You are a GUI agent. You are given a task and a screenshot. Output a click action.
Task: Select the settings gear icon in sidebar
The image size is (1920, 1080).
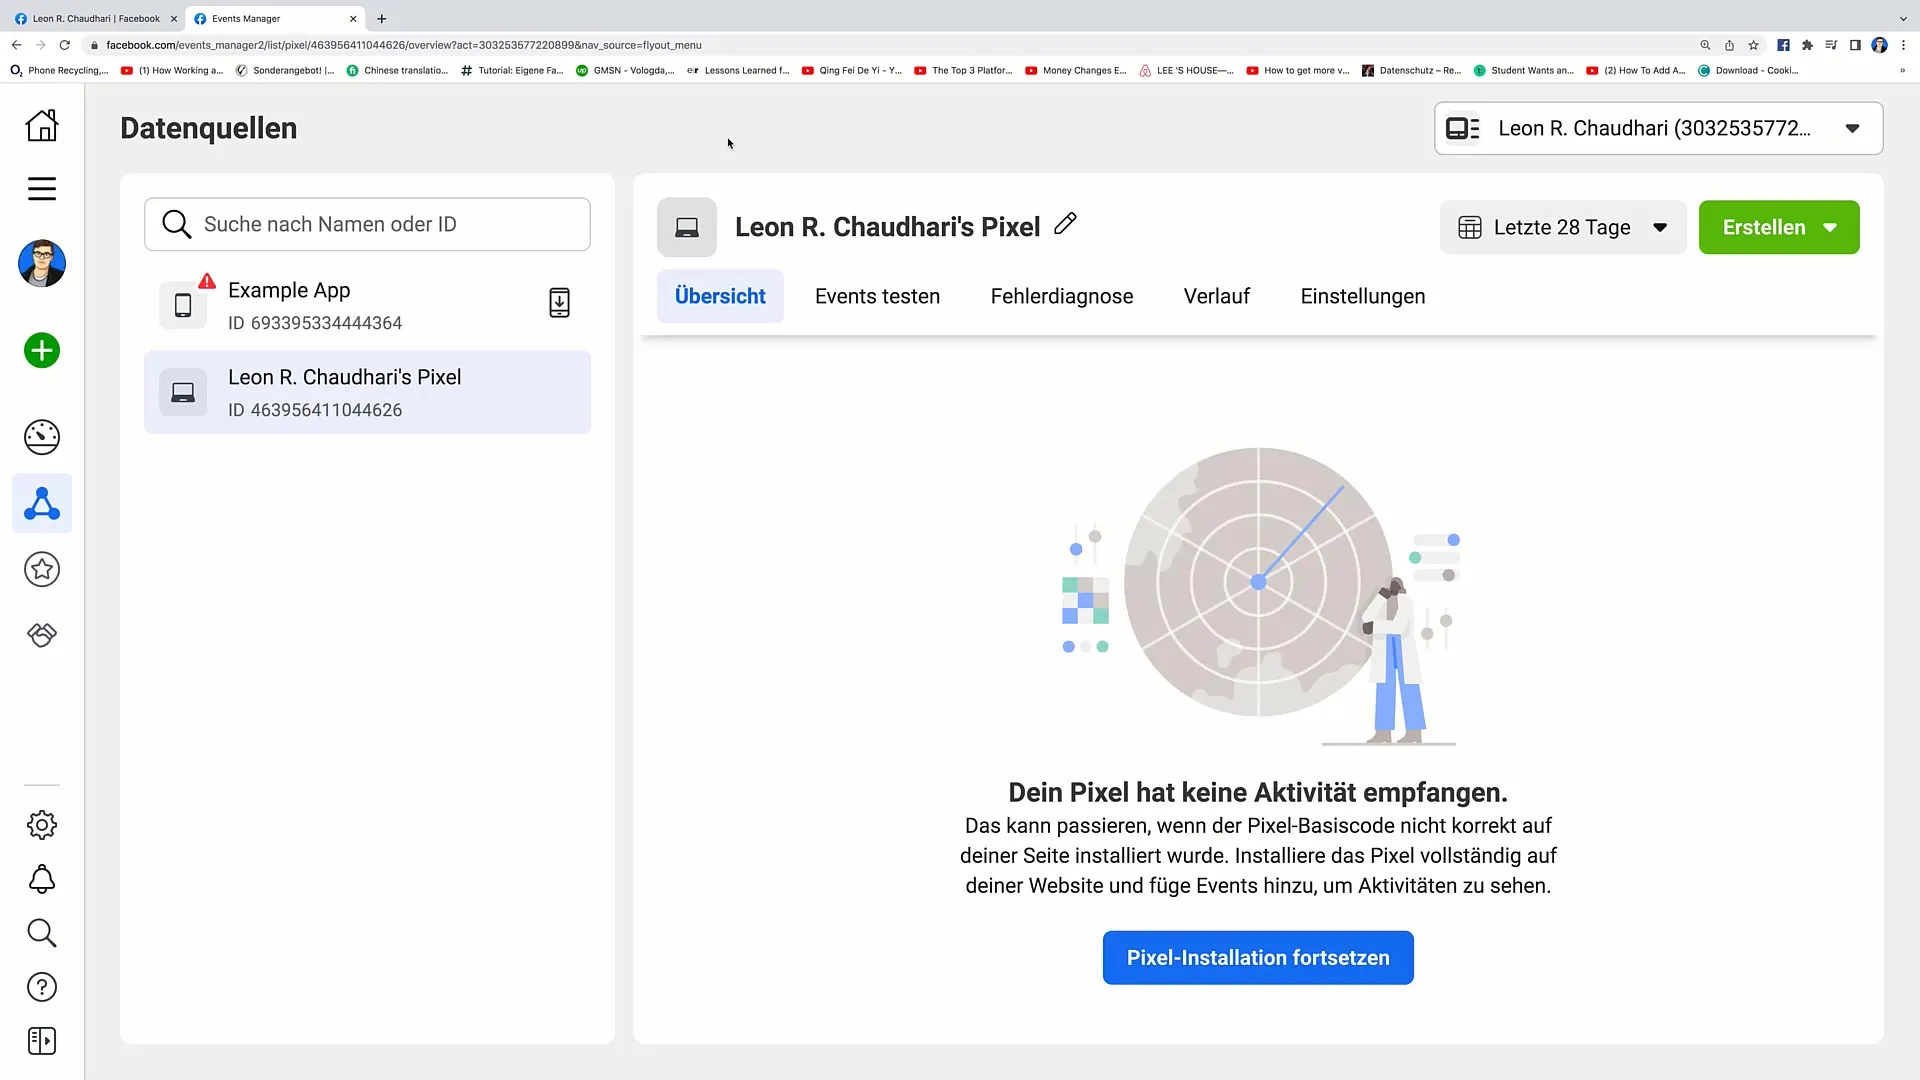click(x=42, y=824)
